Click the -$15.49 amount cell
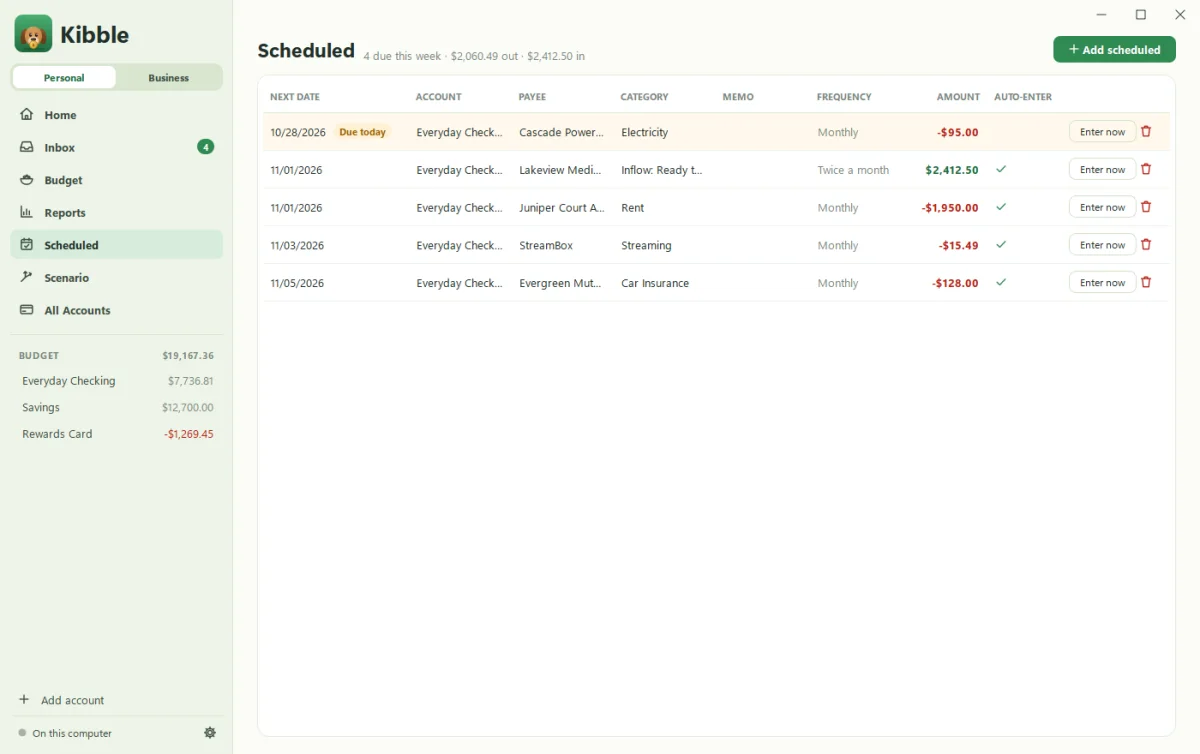Image resolution: width=1200 pixels, height=754 pixels. pos(958,245)
